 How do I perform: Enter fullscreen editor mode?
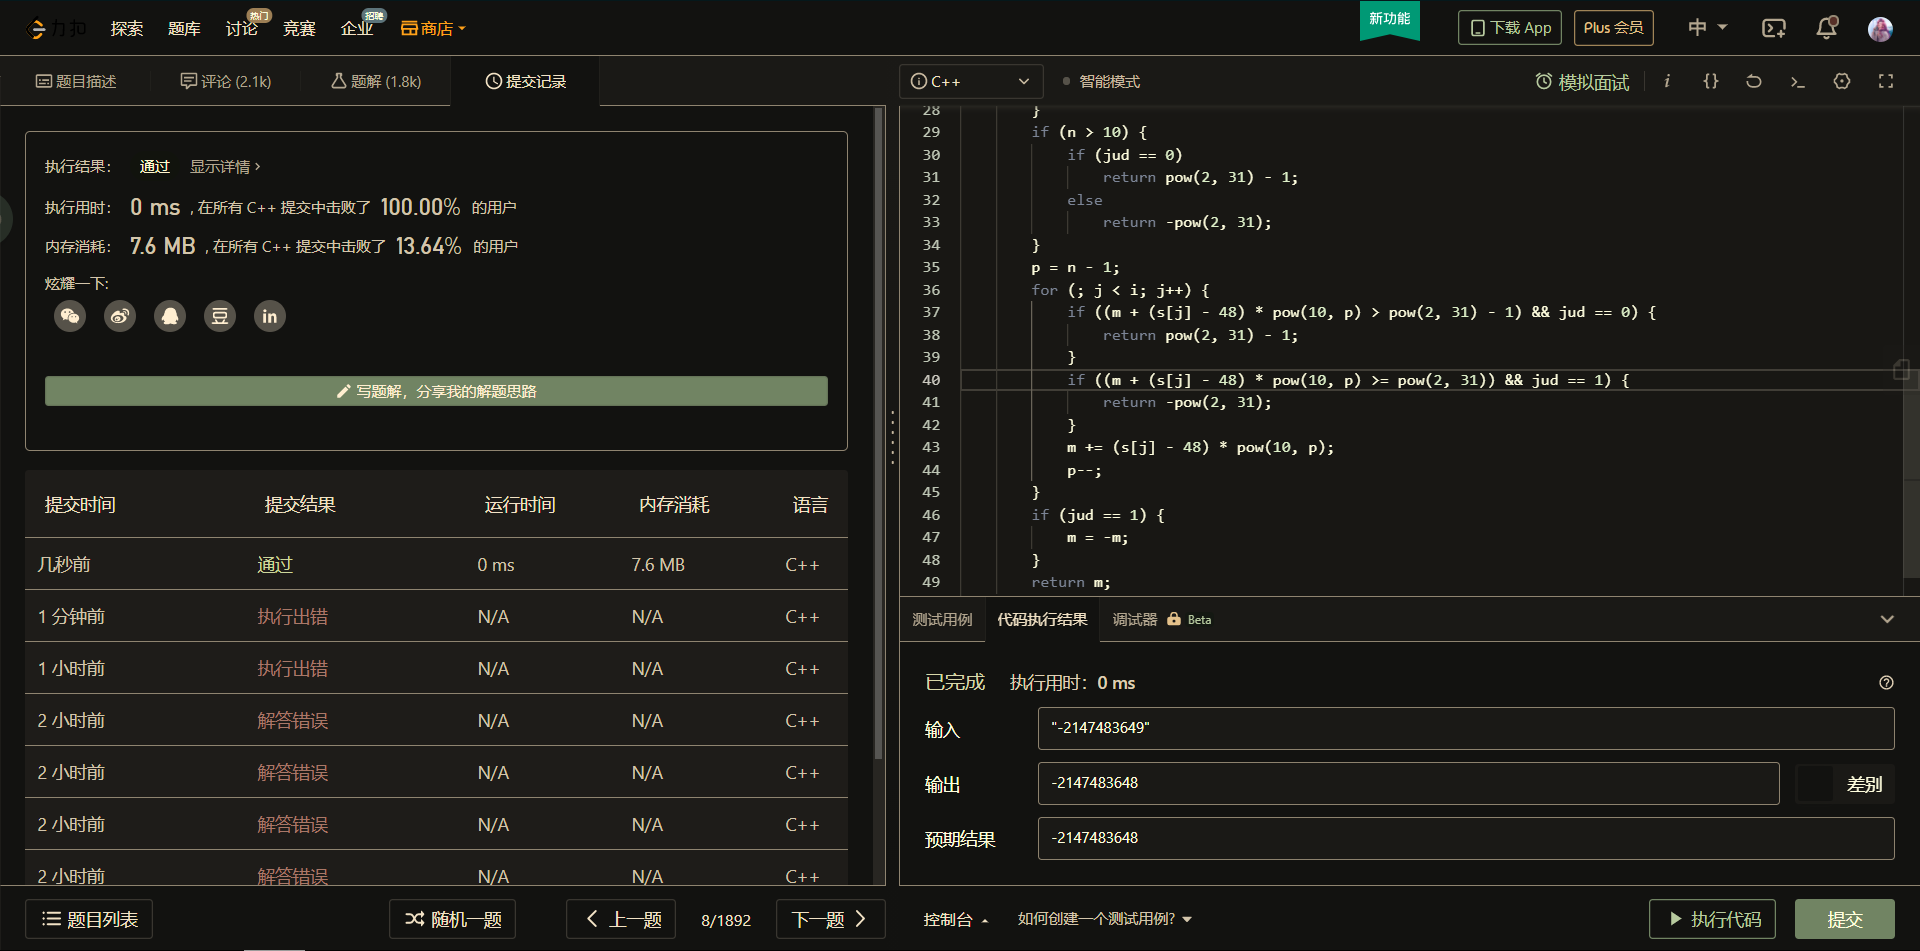[1886, 81]
